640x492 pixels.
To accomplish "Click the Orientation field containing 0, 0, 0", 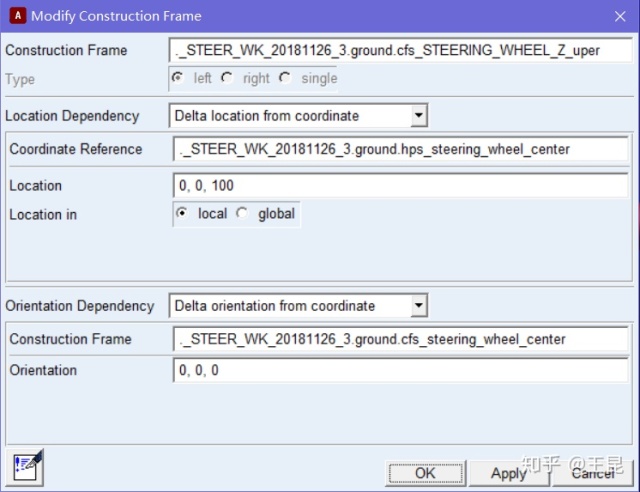I will [x=400, y=371].
